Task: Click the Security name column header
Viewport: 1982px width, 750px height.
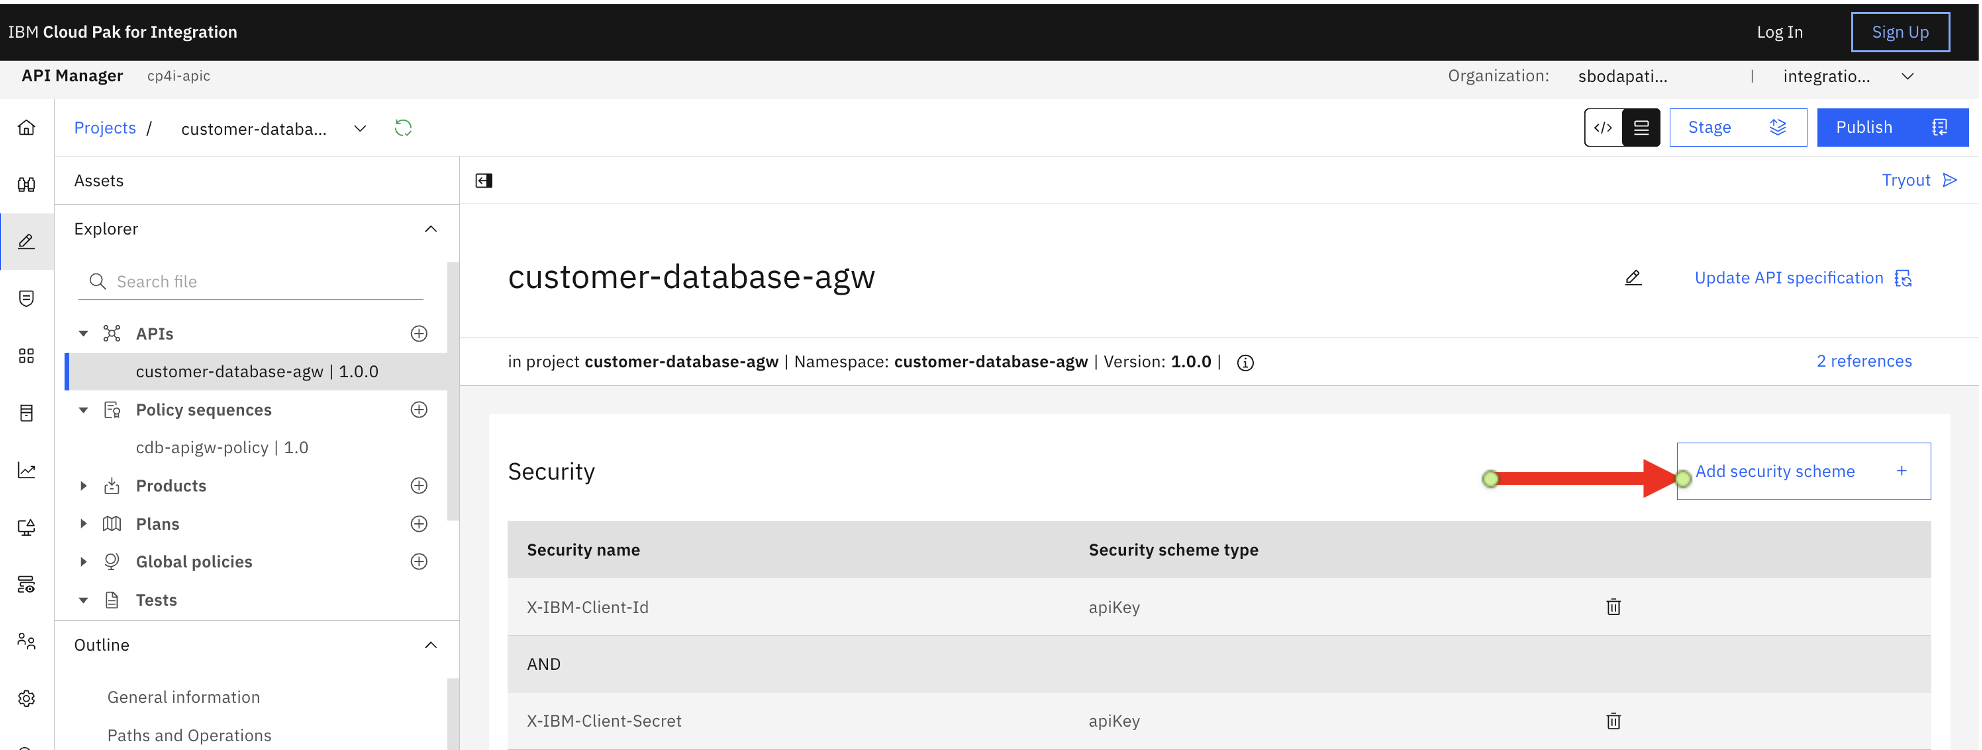Action: (583, 550)
